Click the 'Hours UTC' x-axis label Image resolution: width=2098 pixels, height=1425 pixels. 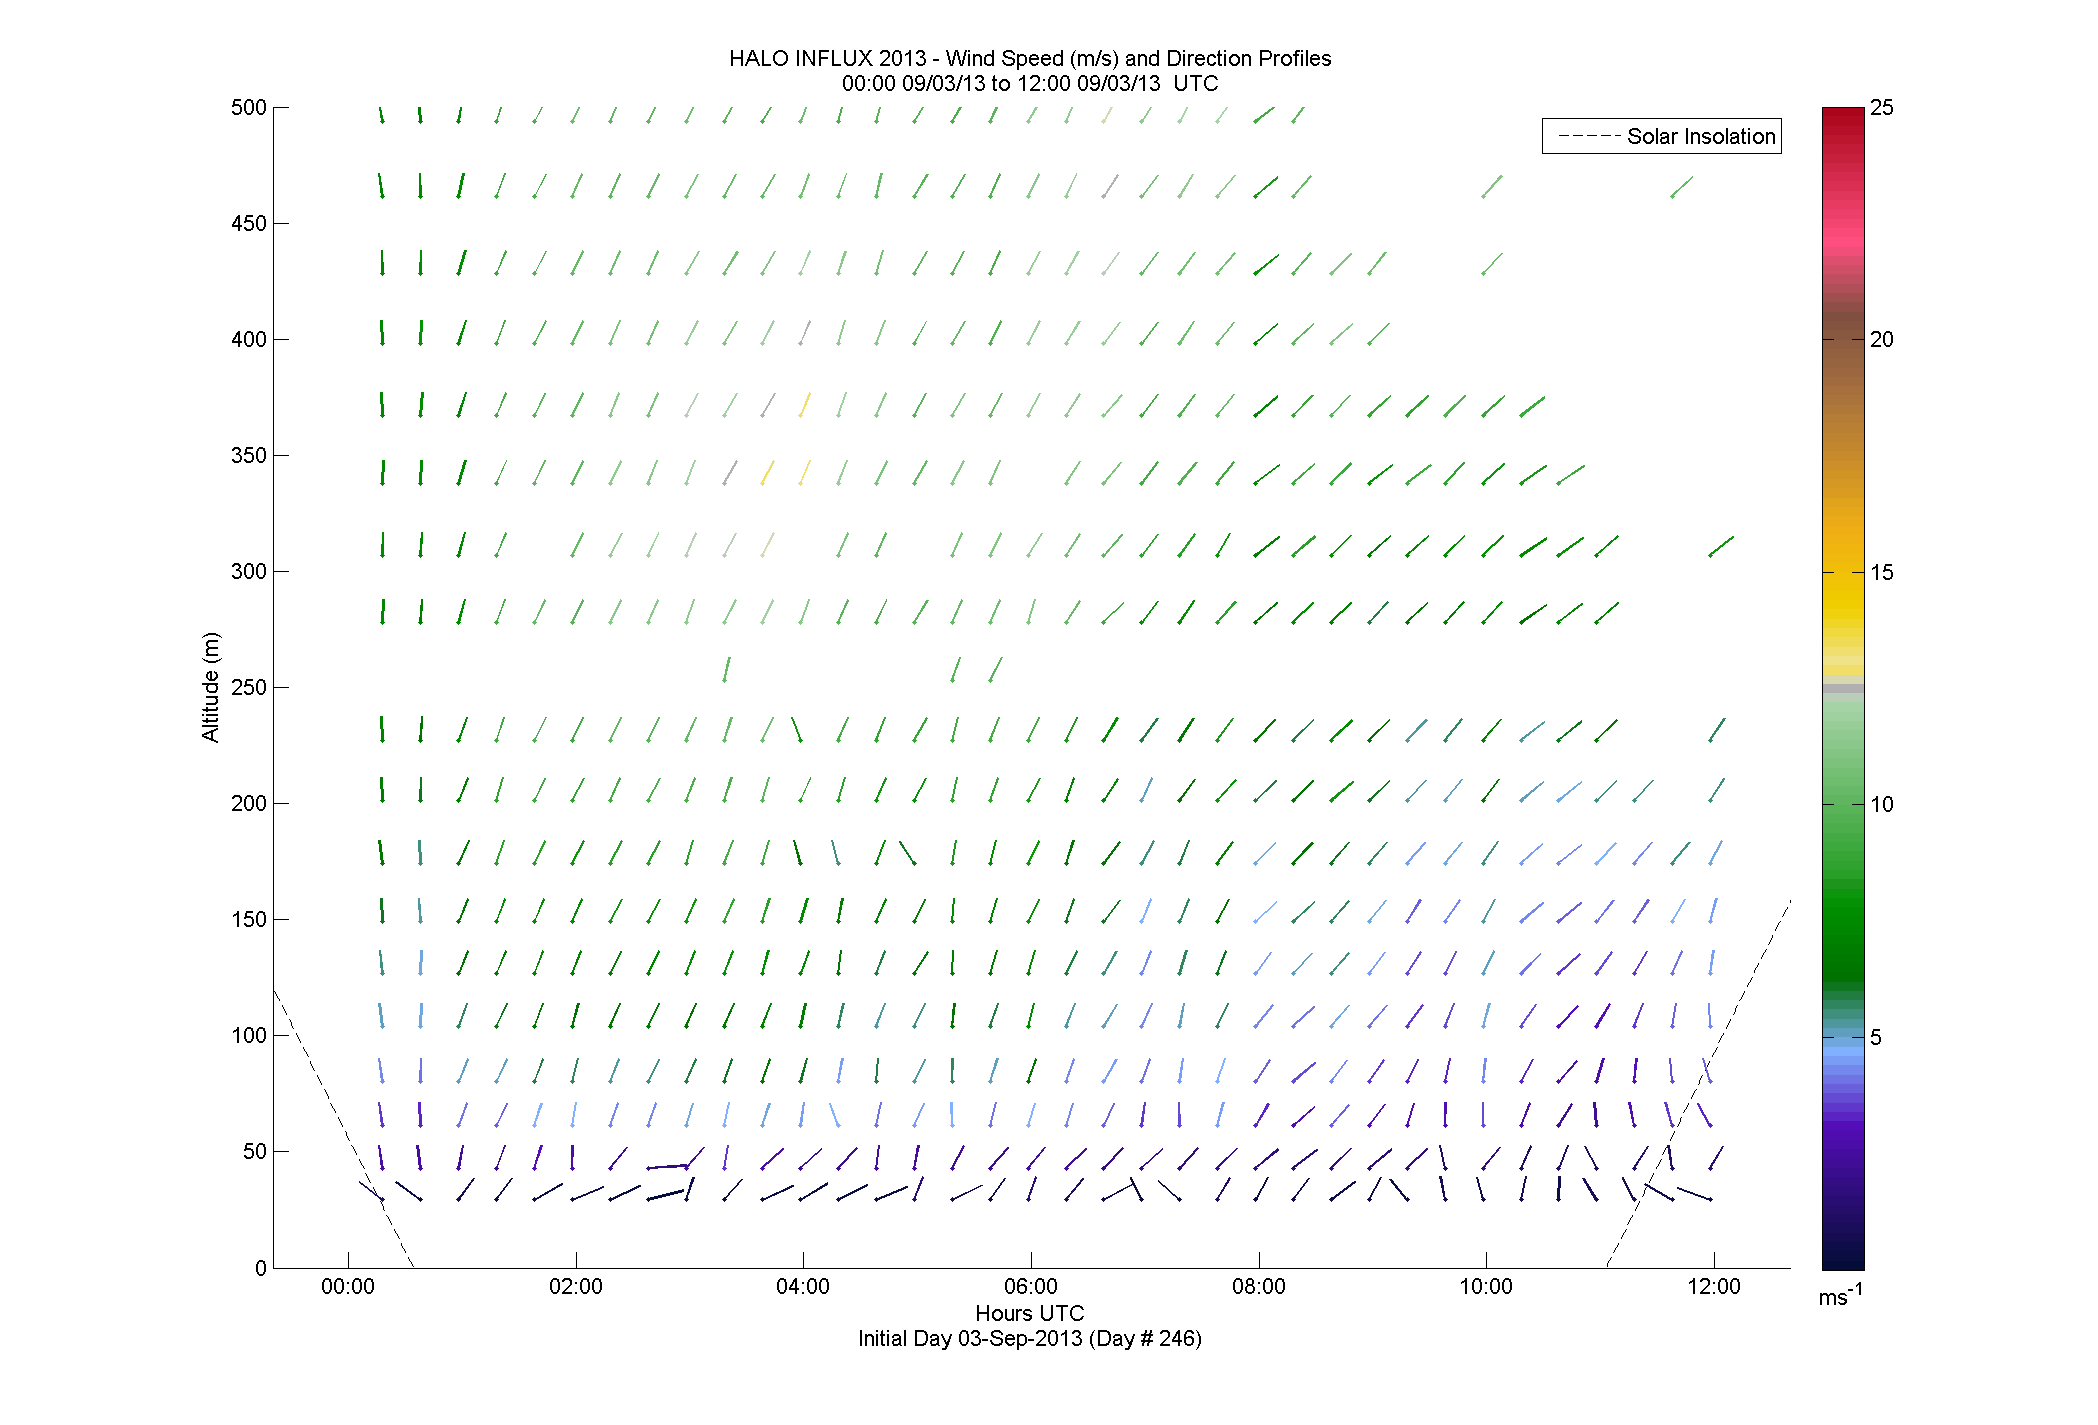coord(1030,1313)
